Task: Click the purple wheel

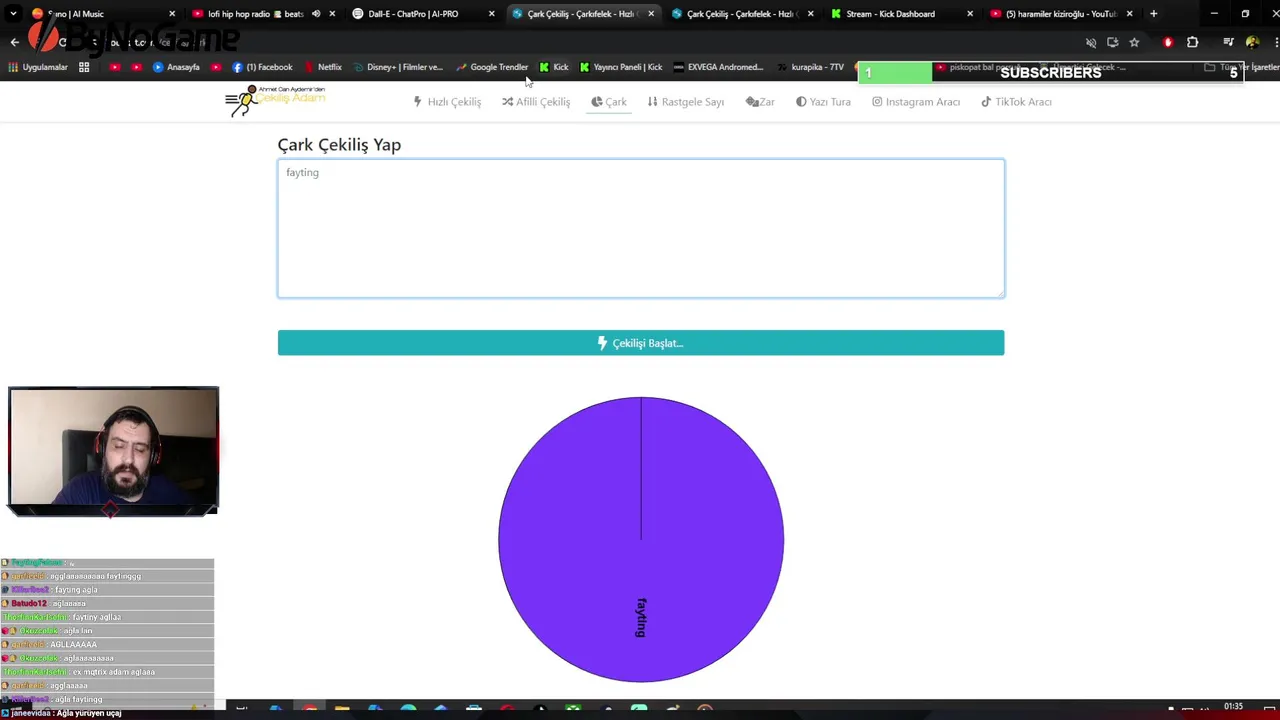Action: click(x=641, y=540)
